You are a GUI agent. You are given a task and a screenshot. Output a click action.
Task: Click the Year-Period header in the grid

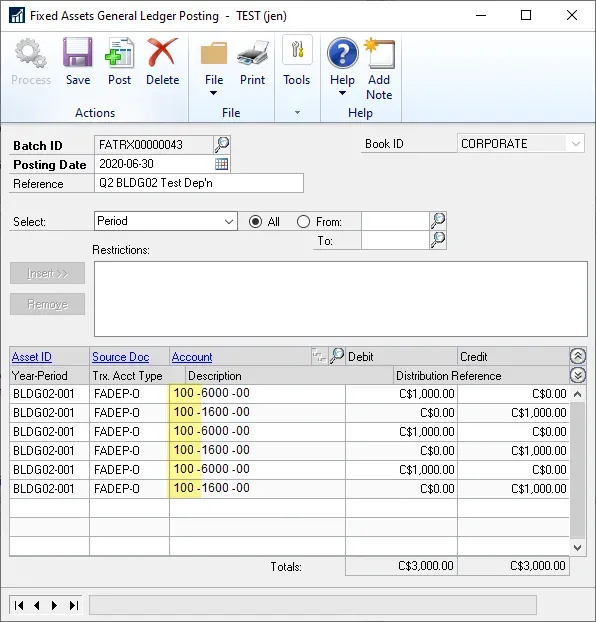50,376
